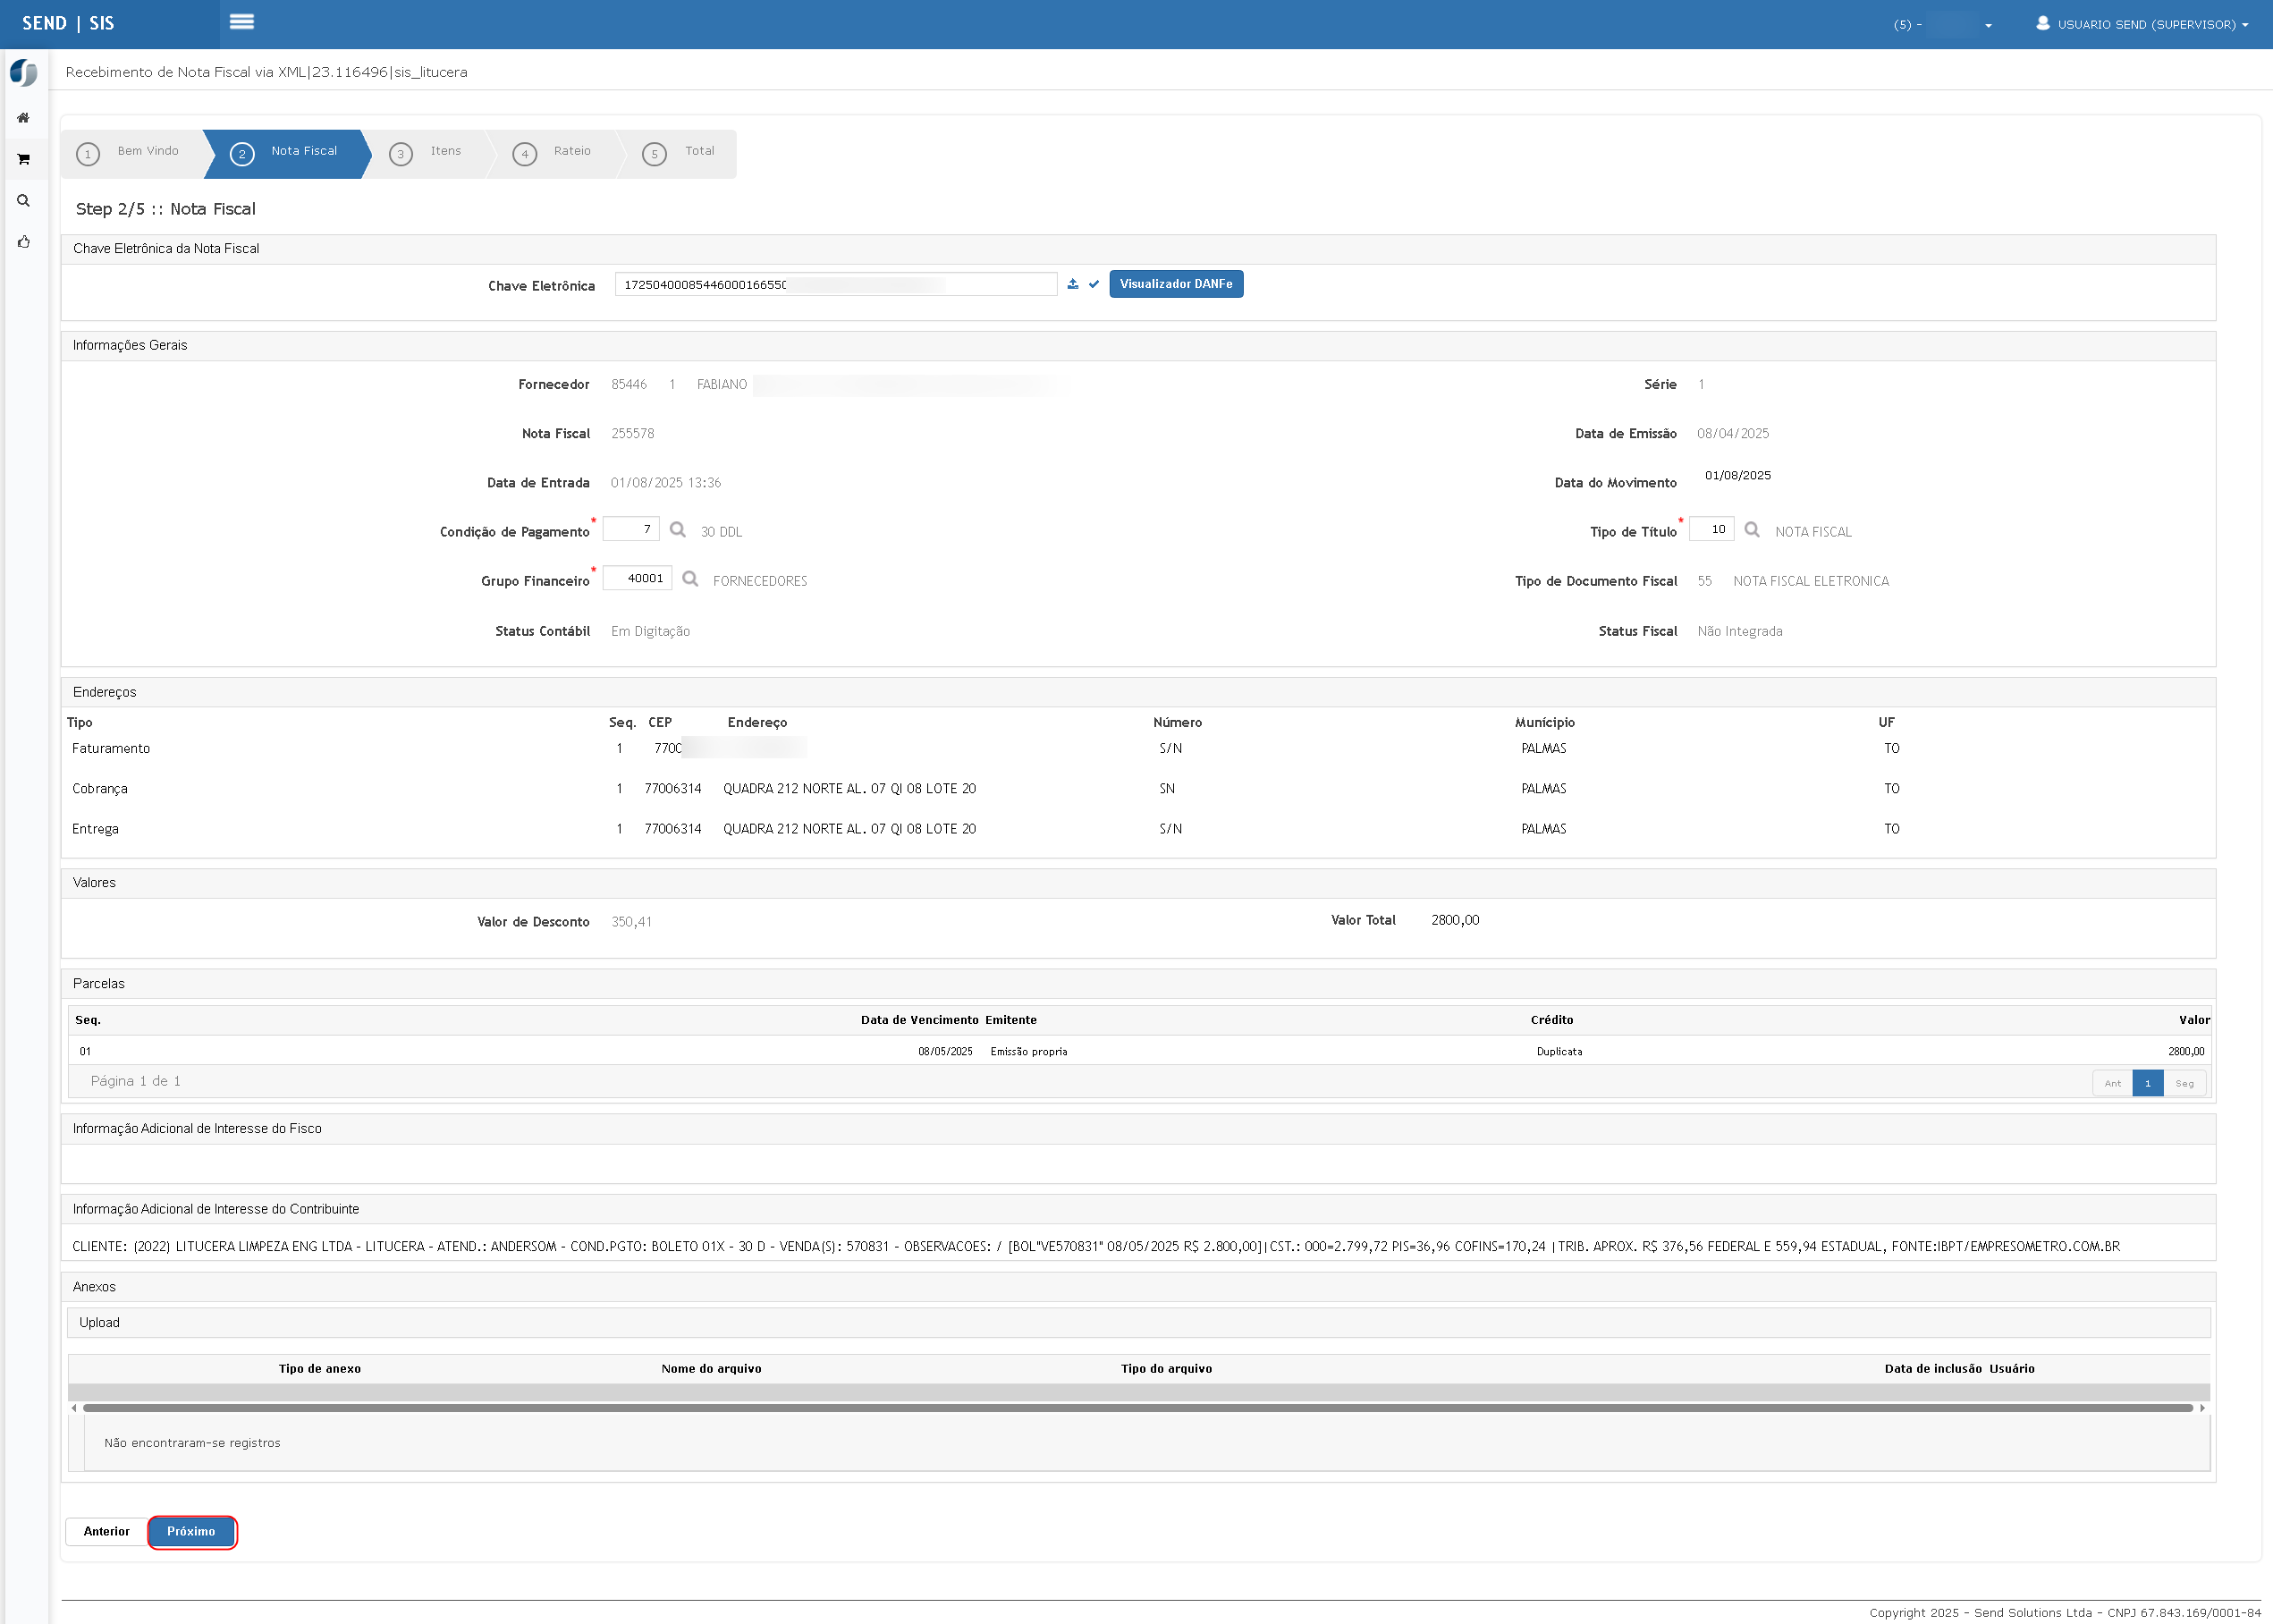Click the user avatar icon in header

[x=2043, y=23]
